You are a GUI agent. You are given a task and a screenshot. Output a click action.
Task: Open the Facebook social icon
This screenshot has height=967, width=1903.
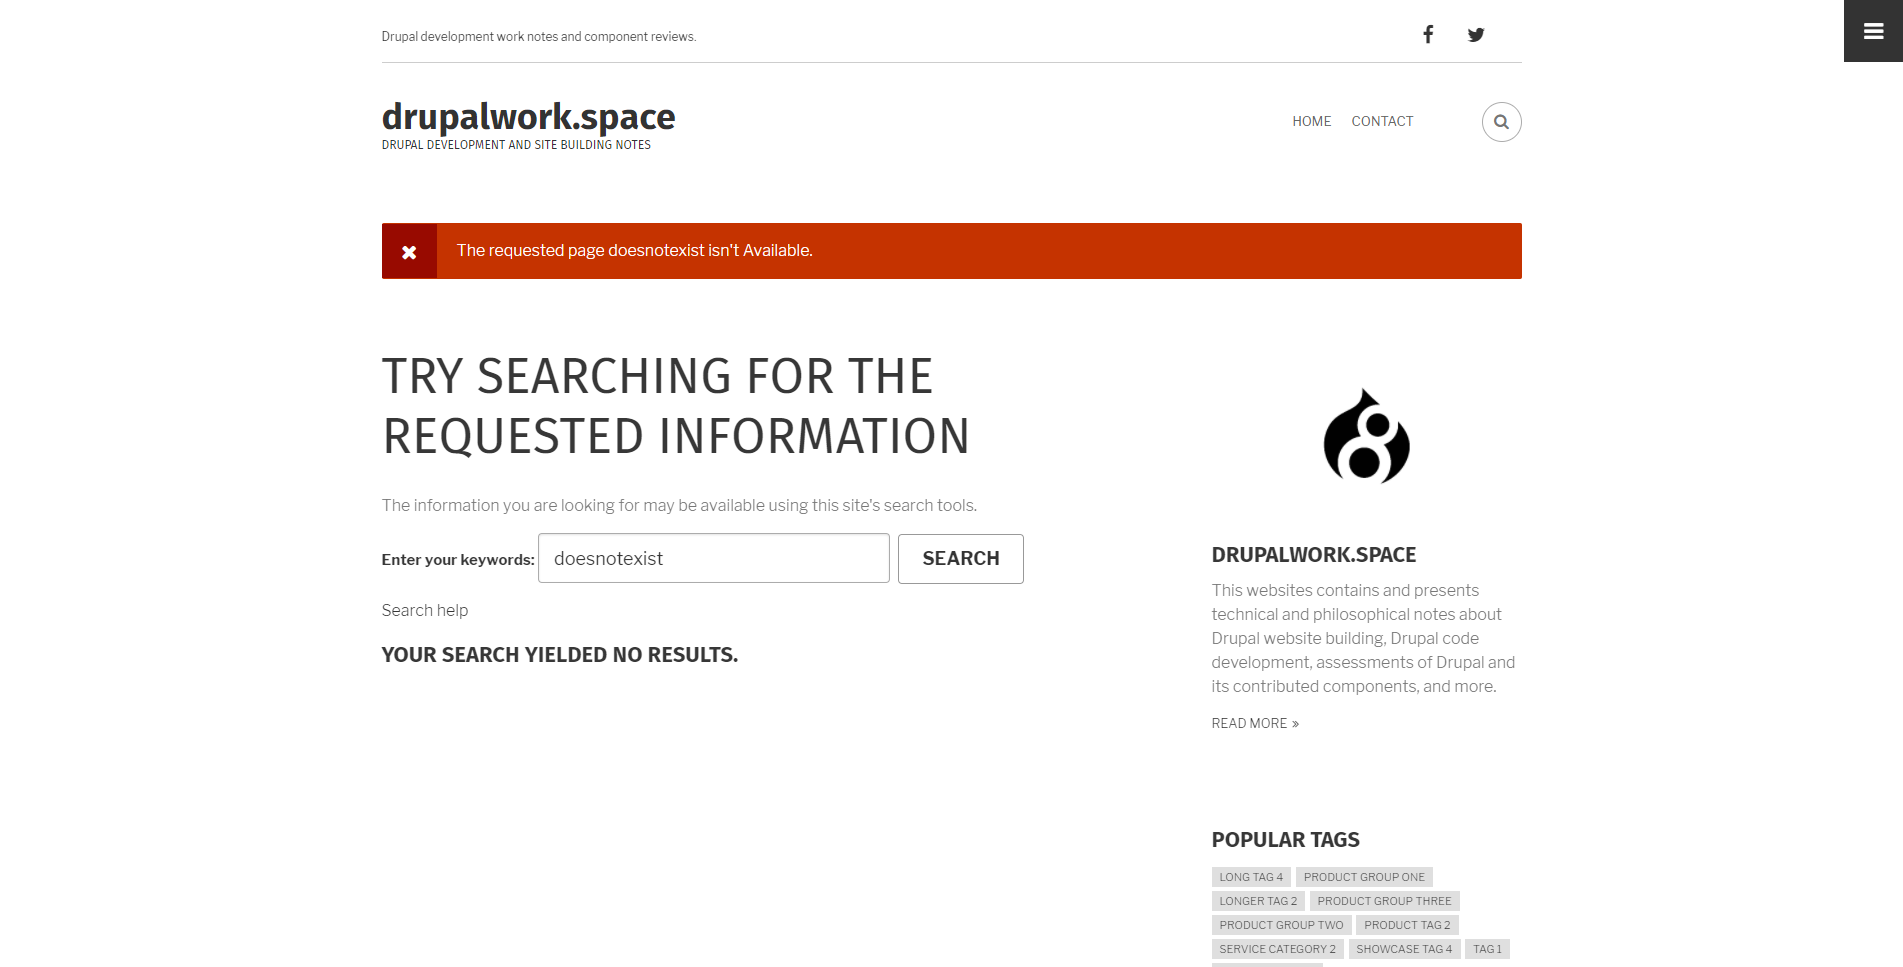pyautogui.click(x=1428, y=35)
